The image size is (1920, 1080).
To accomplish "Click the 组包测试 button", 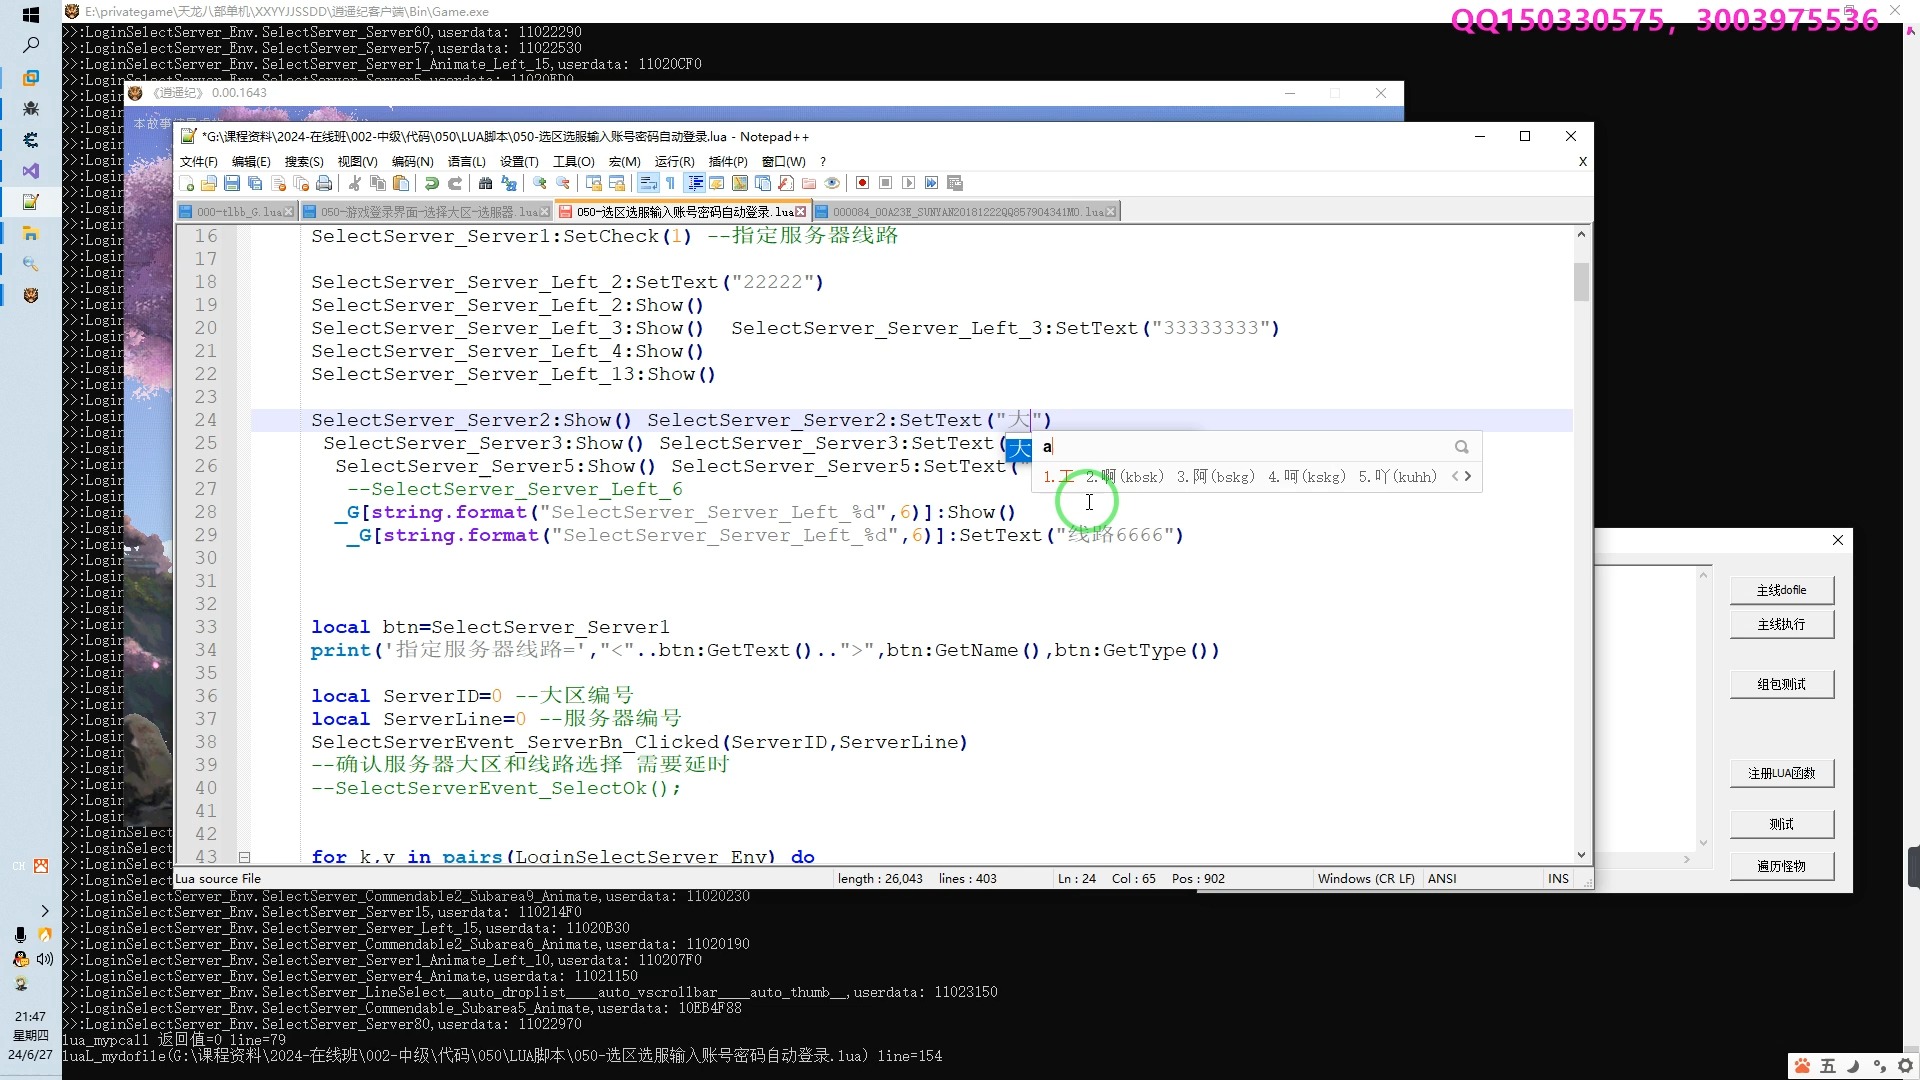I will [x=1781, y=684].
